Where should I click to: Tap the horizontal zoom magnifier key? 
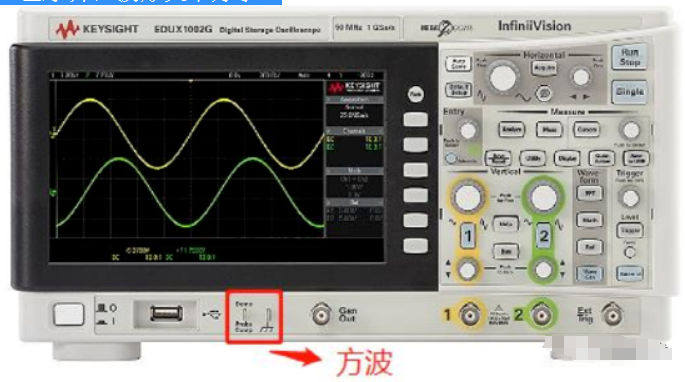click(543, 94)
